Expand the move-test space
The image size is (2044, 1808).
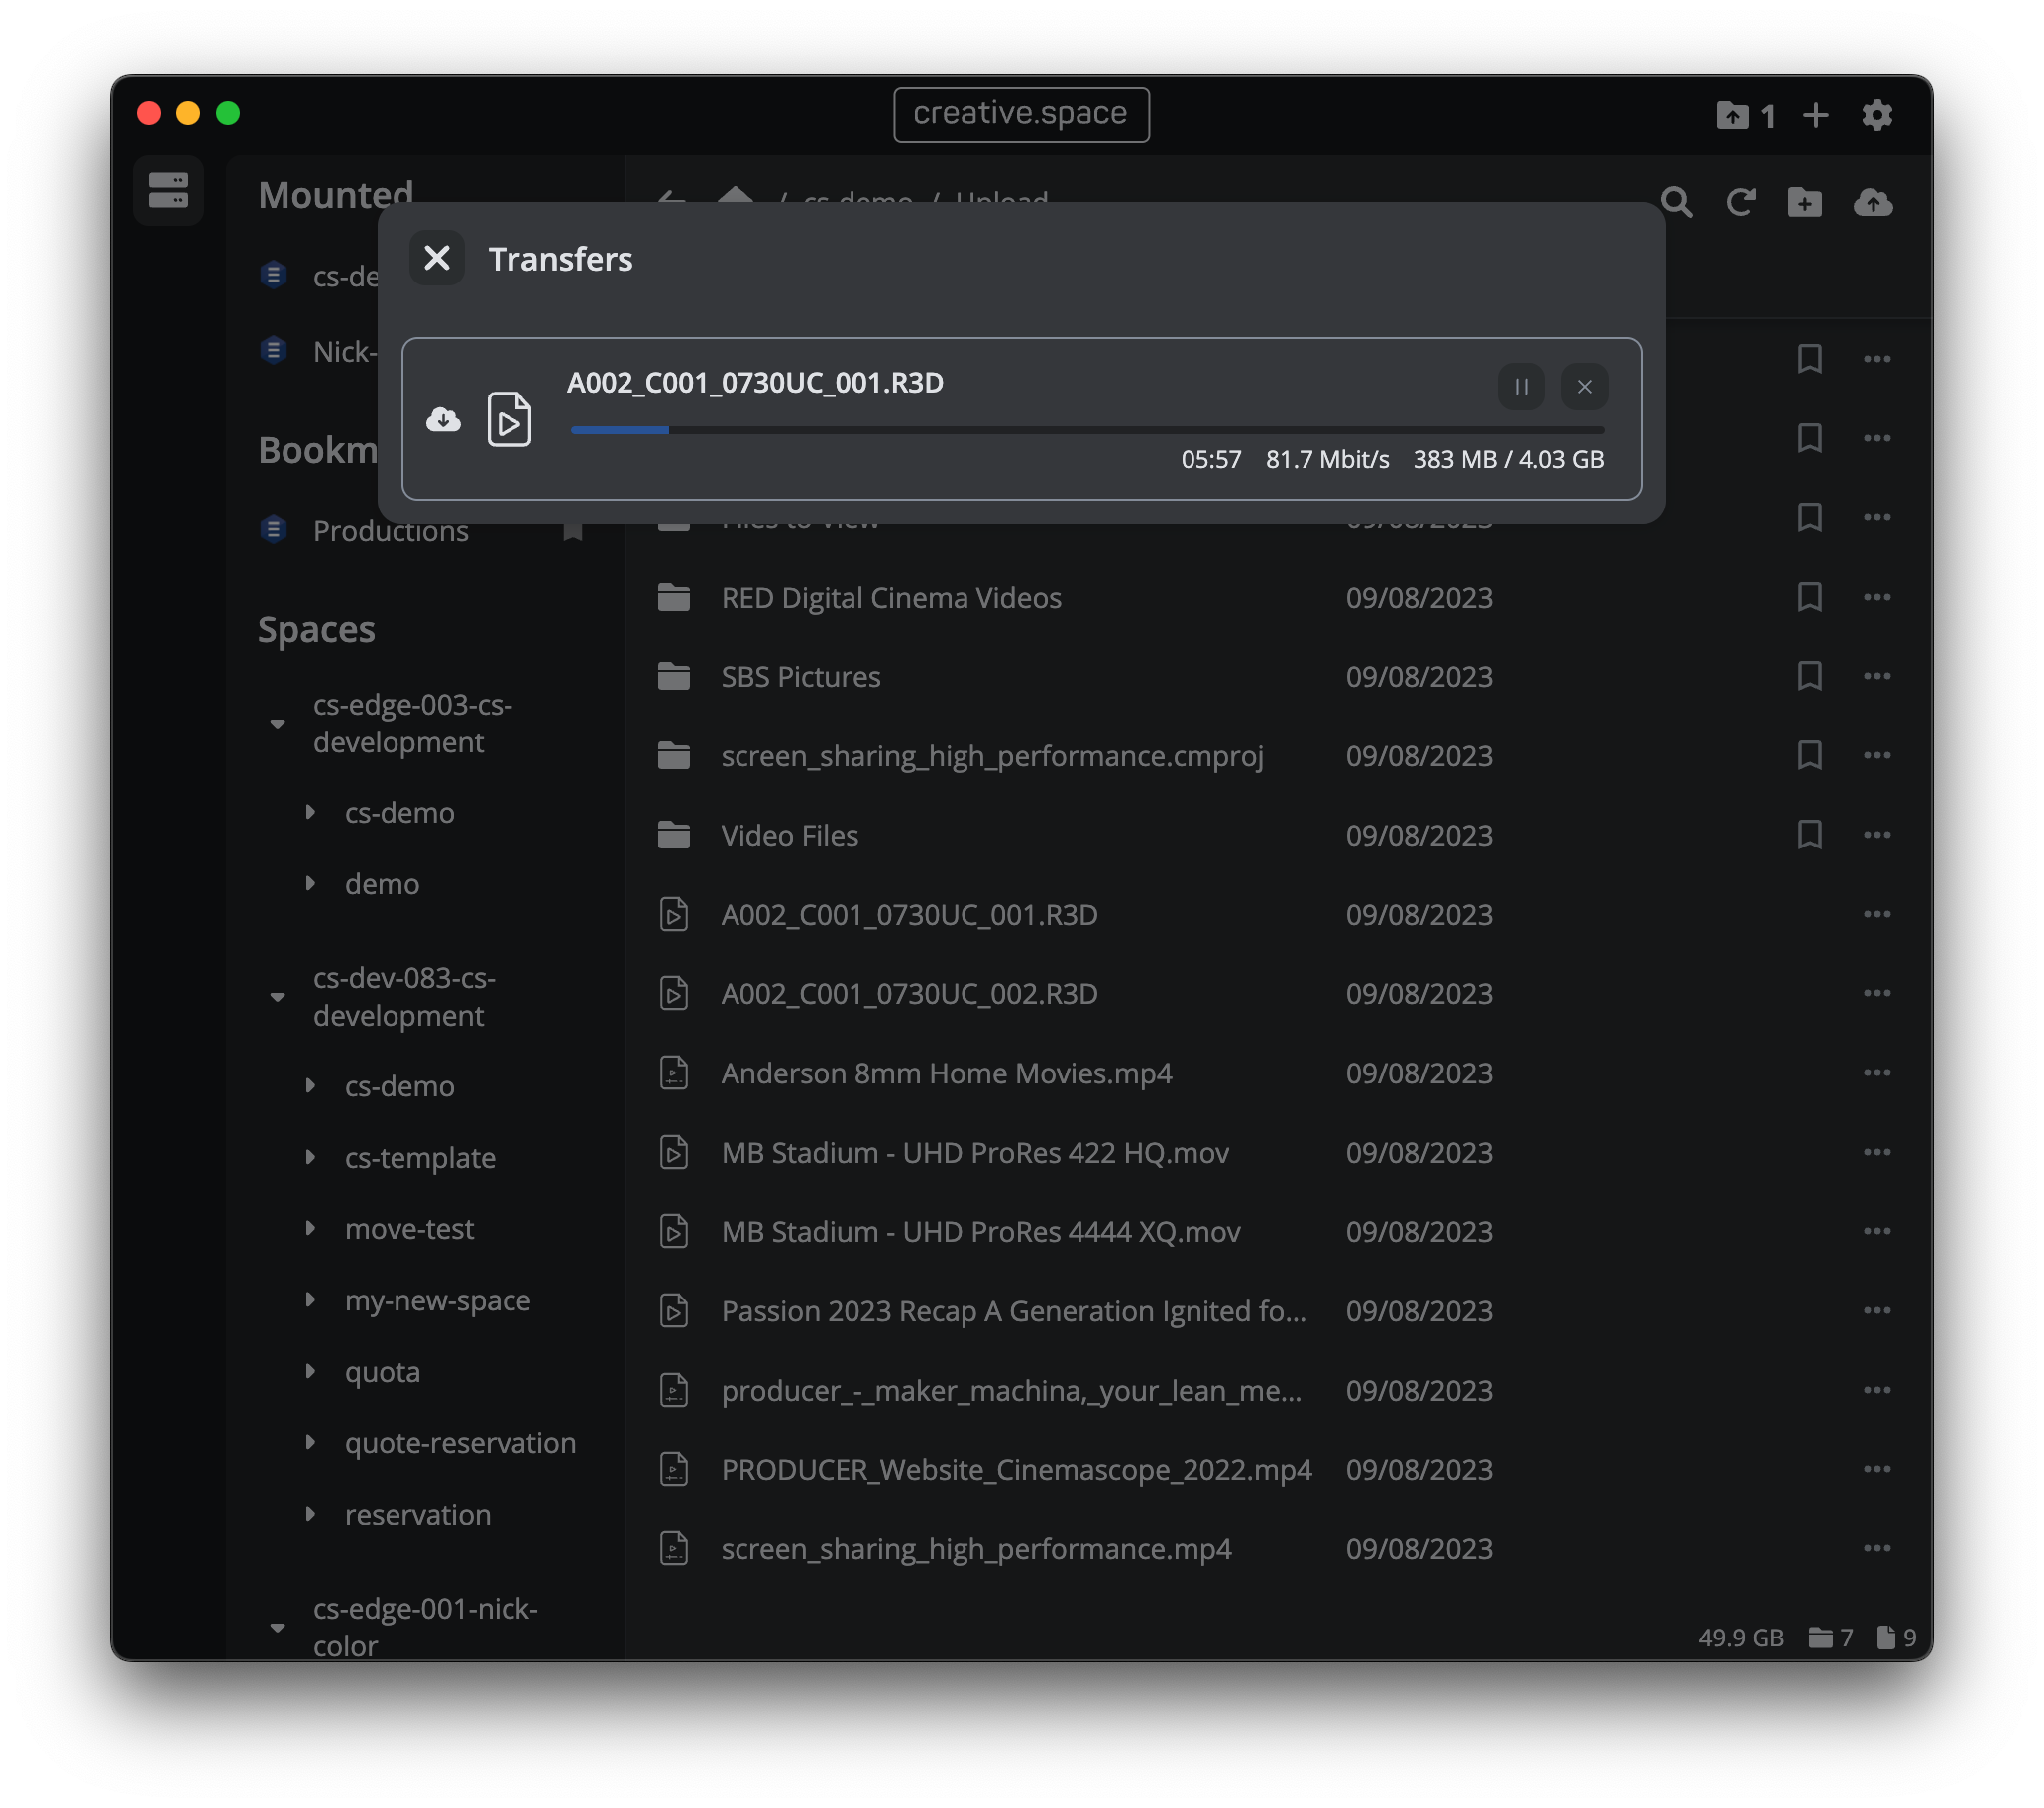coord(311,1228)
